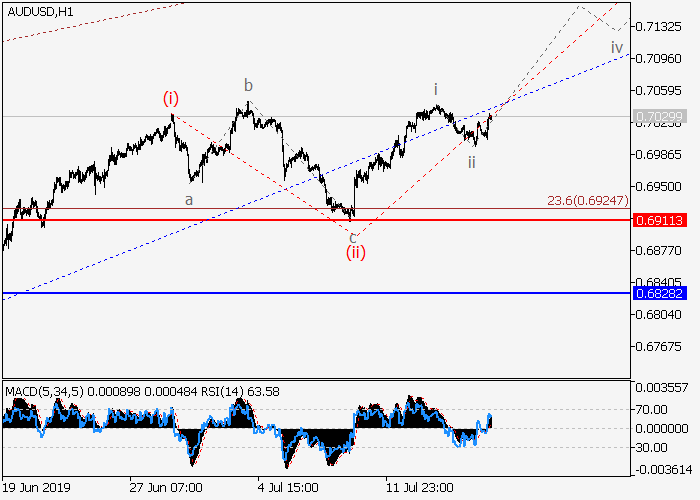700x500 pixels.
Task: Select the blue-gray wave ii label
Action: pos(471,161)
